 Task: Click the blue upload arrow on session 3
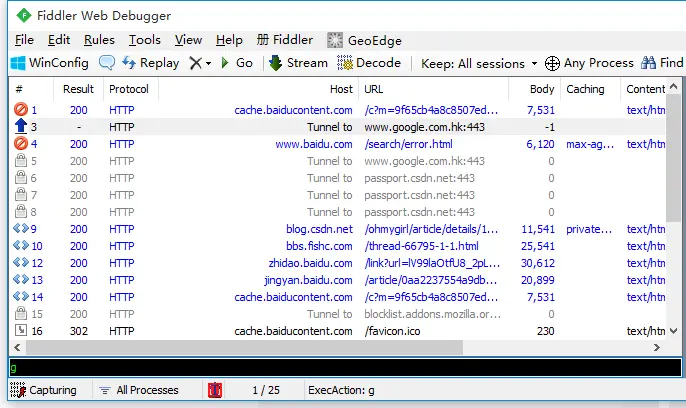coord(21,126)
